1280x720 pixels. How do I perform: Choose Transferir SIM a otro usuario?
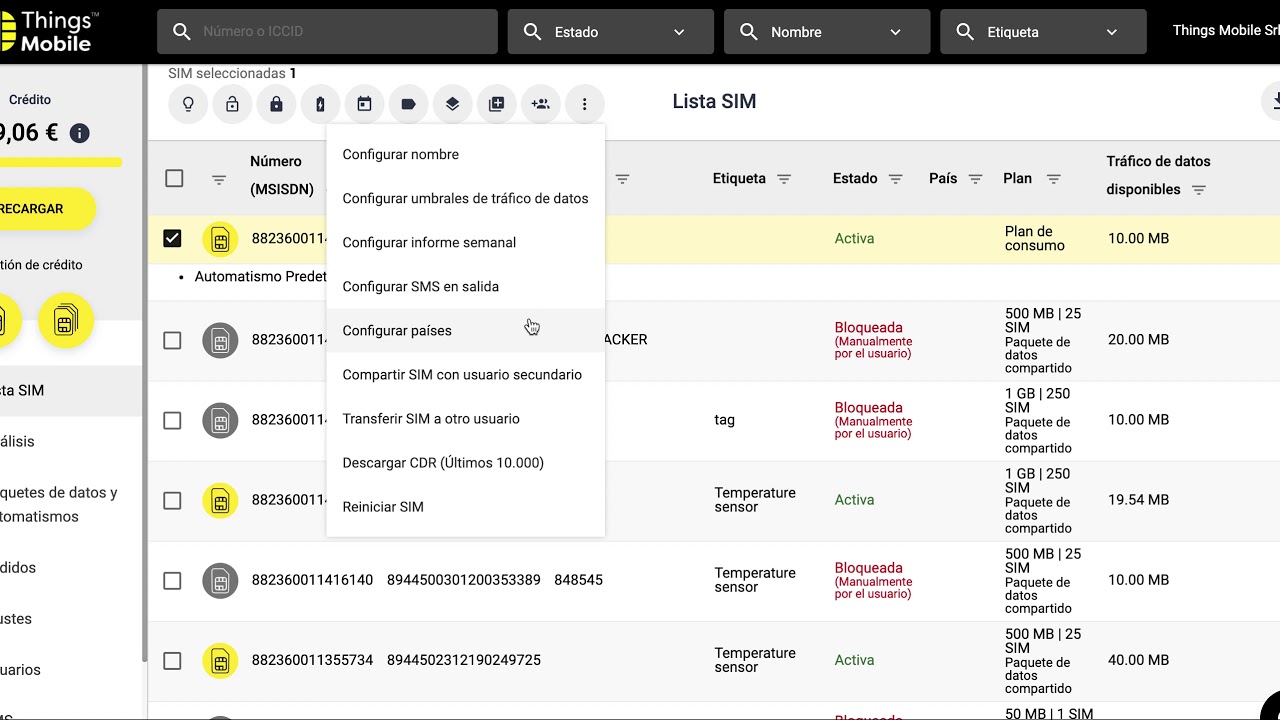coord(465,418)
